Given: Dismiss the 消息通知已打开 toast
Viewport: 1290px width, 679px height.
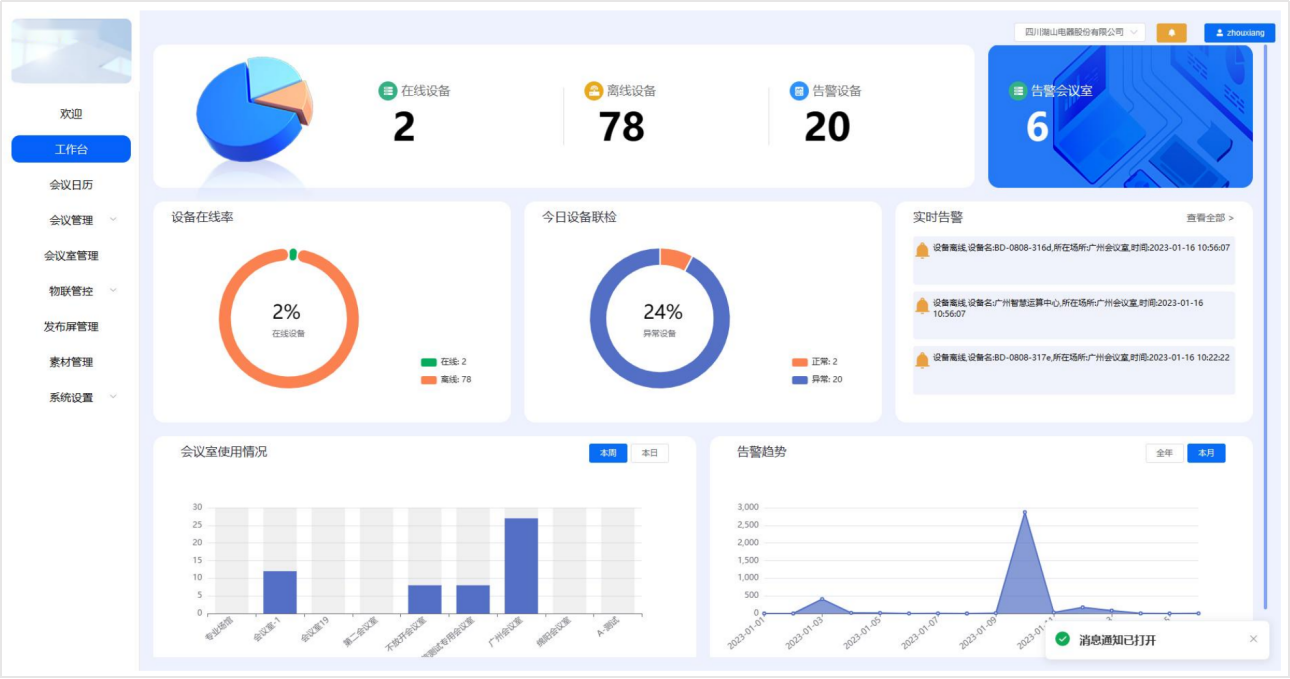Looking at the screenshot, I should [x=1254, y=639].
